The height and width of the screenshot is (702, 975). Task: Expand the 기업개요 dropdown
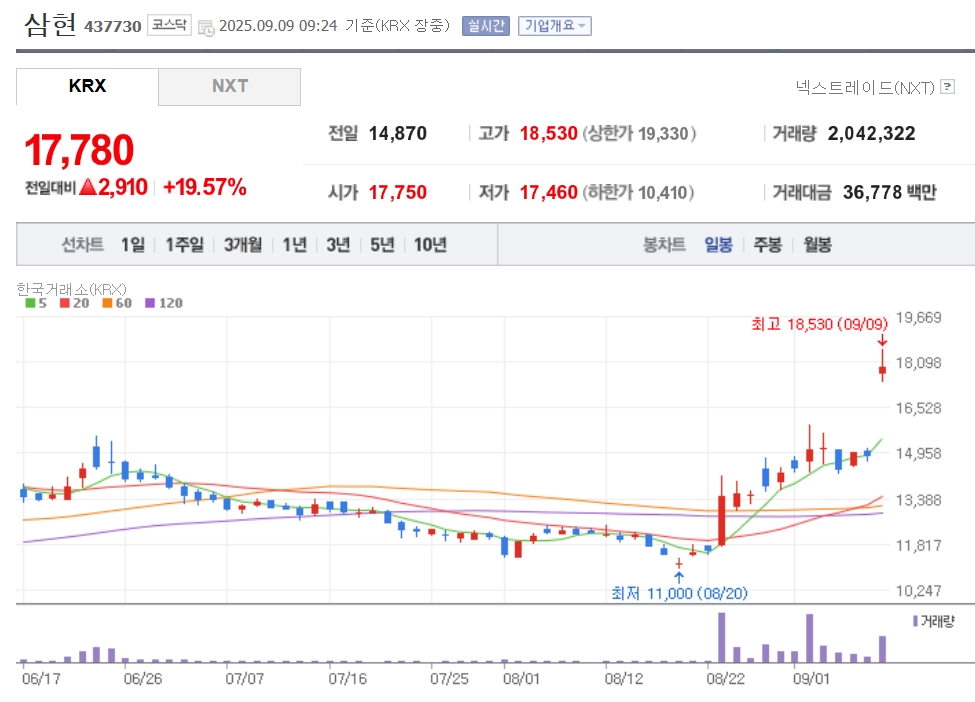point(555,25)
